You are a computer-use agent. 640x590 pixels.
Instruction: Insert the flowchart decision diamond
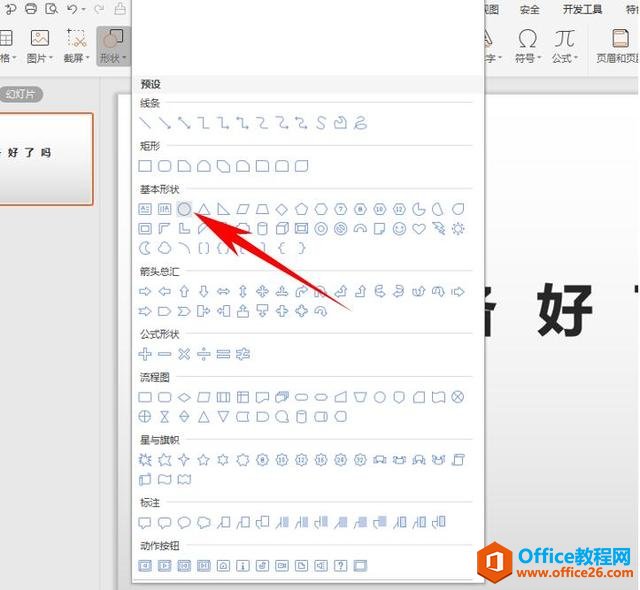click(x=184, y=398)
